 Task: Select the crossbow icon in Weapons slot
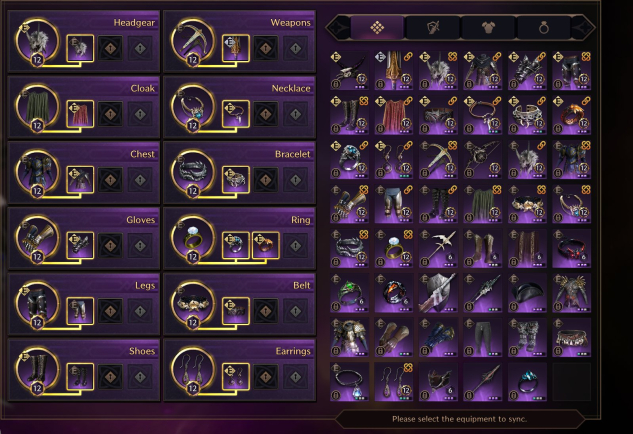pyautogui.click(x=193, y=42)
